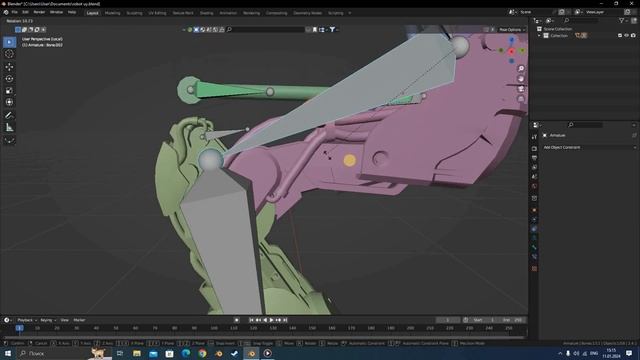640x360 pixels.
Task: Open the Keying dropdown in timeline
Action: click(x=48, y=320)
